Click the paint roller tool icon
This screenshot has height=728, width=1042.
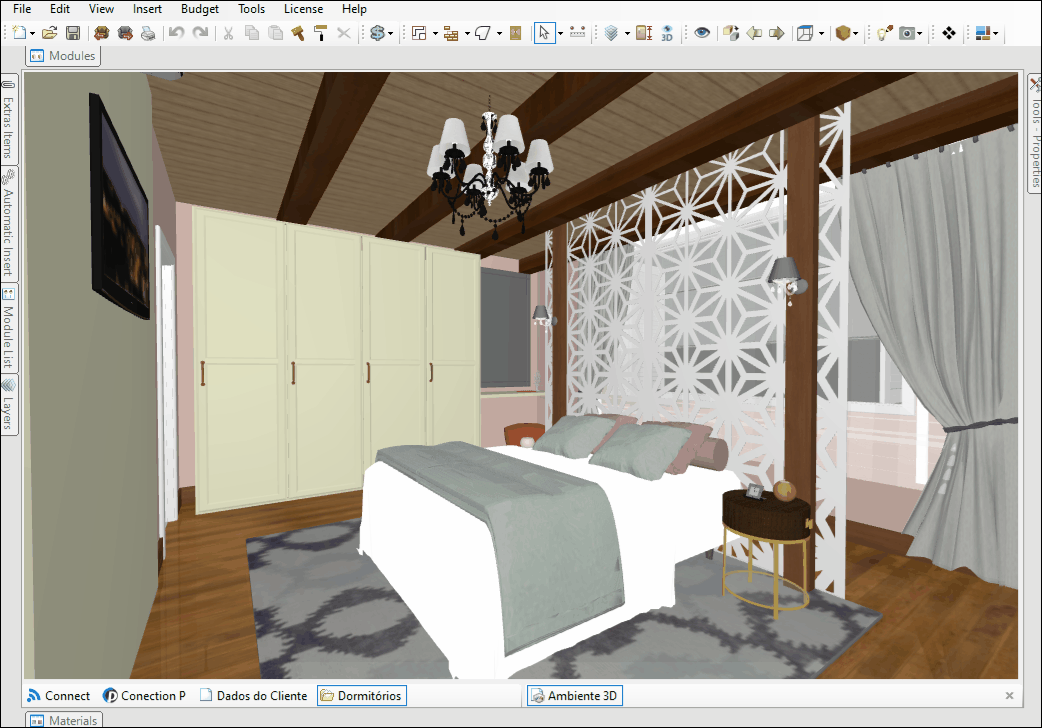click(x=320, y=33)
